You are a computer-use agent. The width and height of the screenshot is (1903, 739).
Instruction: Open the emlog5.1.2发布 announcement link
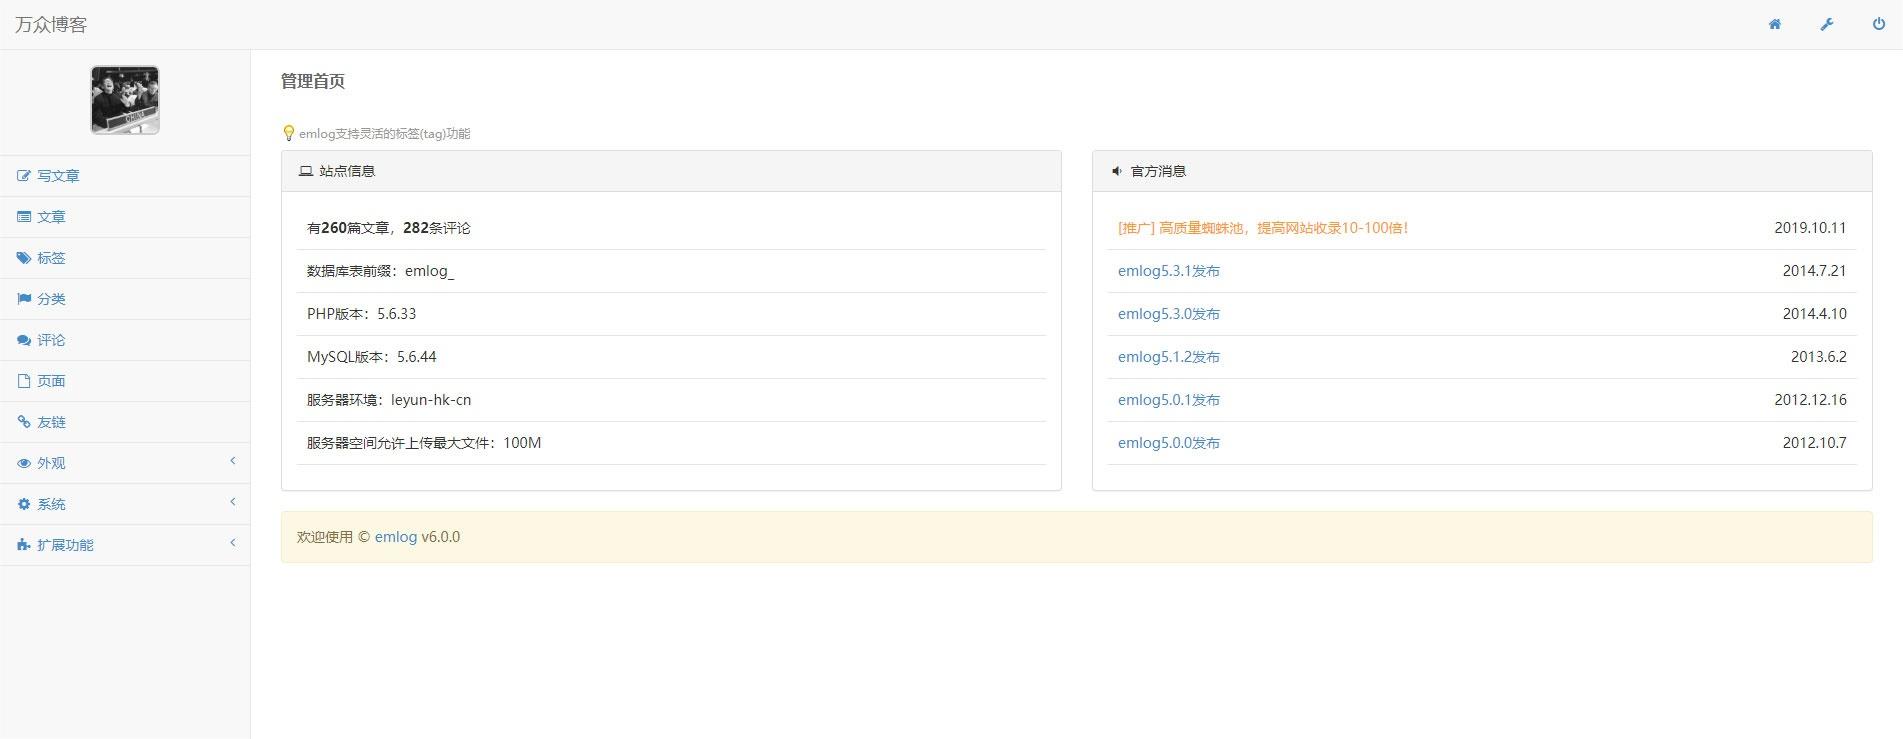[1168, 357]
